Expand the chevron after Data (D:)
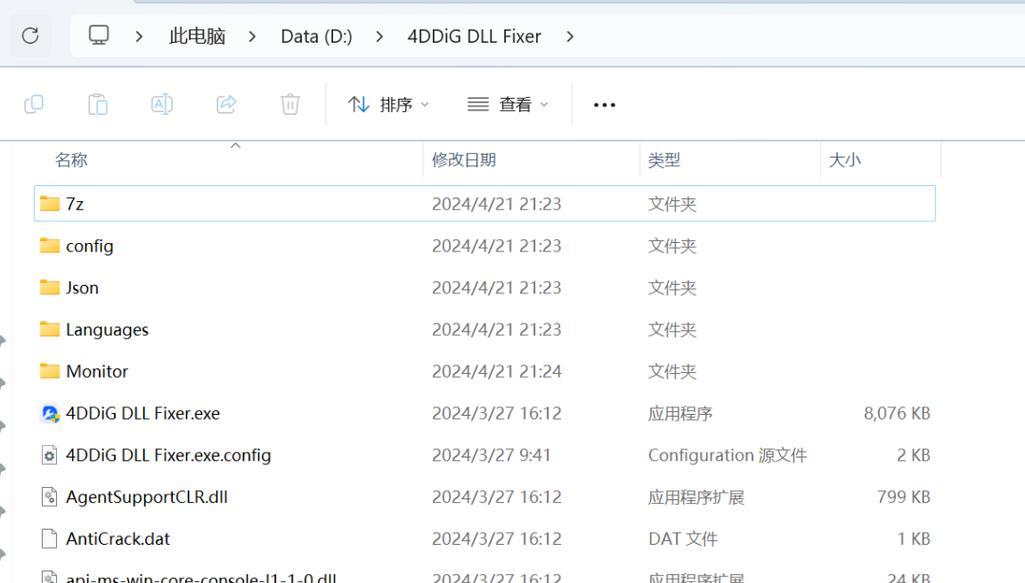This screenshot has width=1025, height=583. point(379,37)
